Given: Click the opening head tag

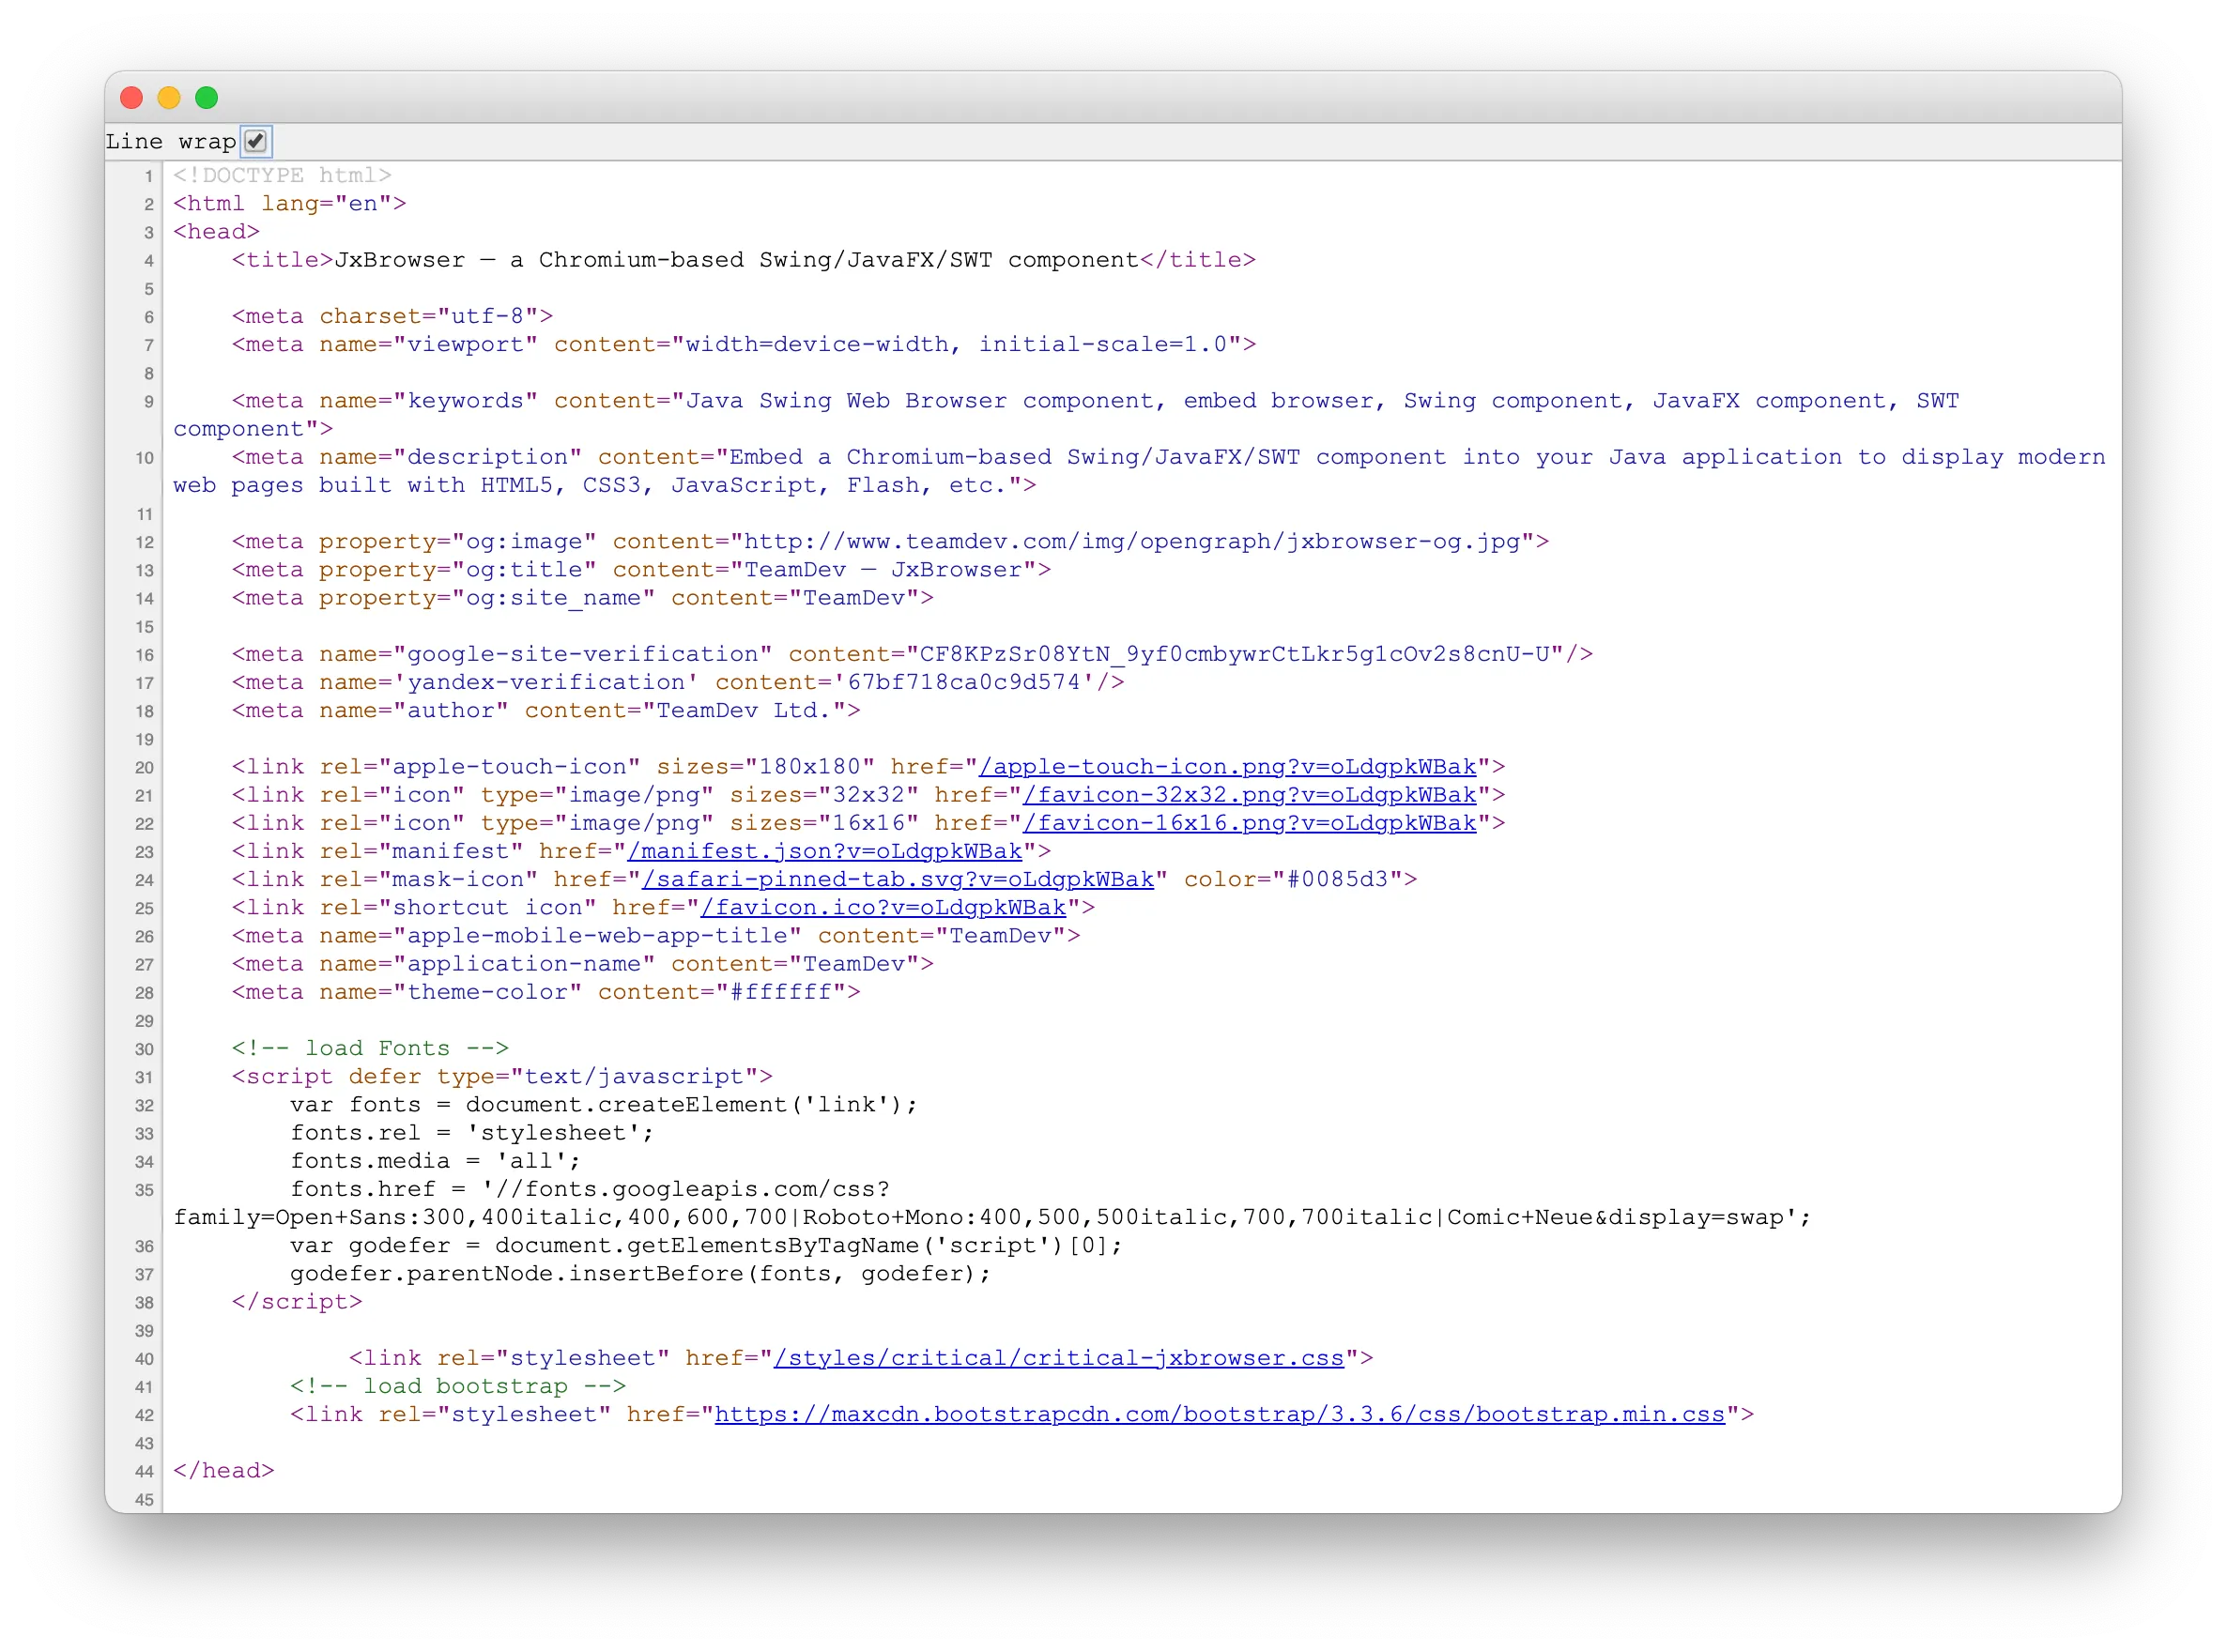Looking at the screenshot, I should pos(217,231).
